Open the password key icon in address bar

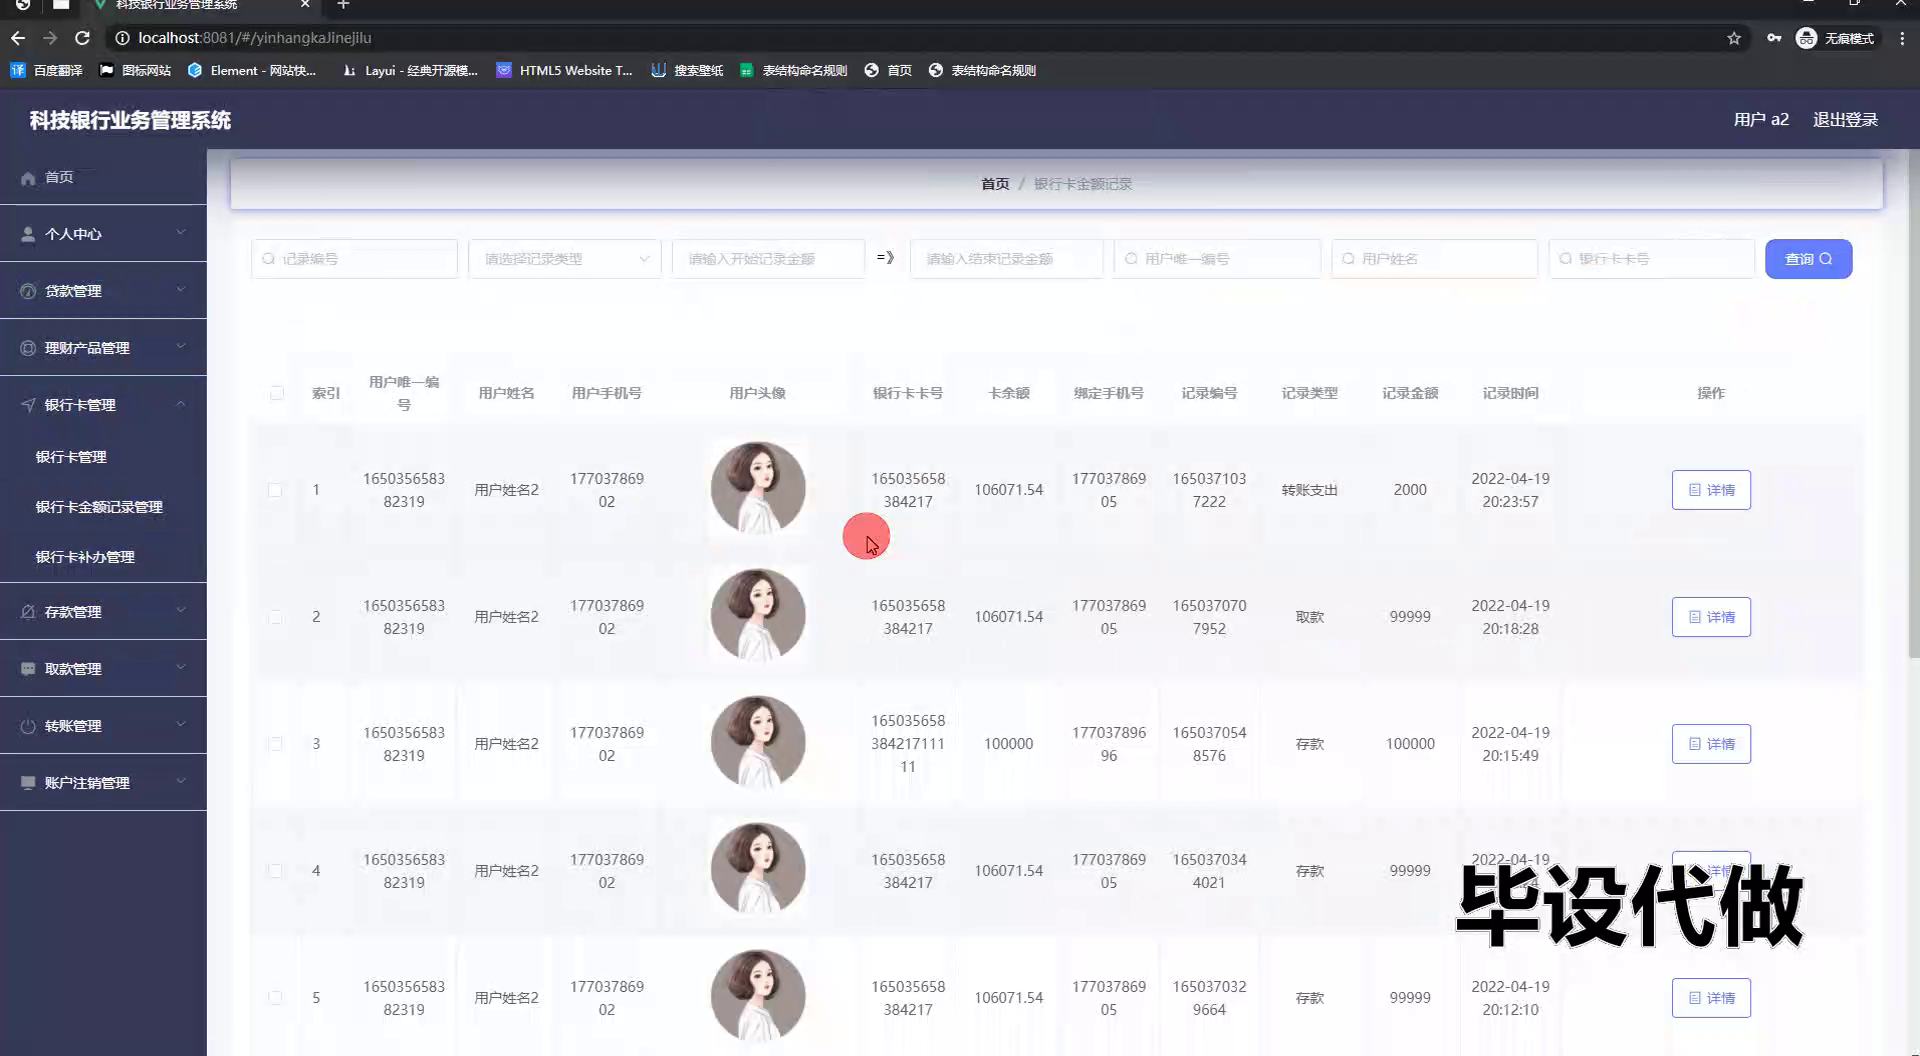click(1774, 38)
